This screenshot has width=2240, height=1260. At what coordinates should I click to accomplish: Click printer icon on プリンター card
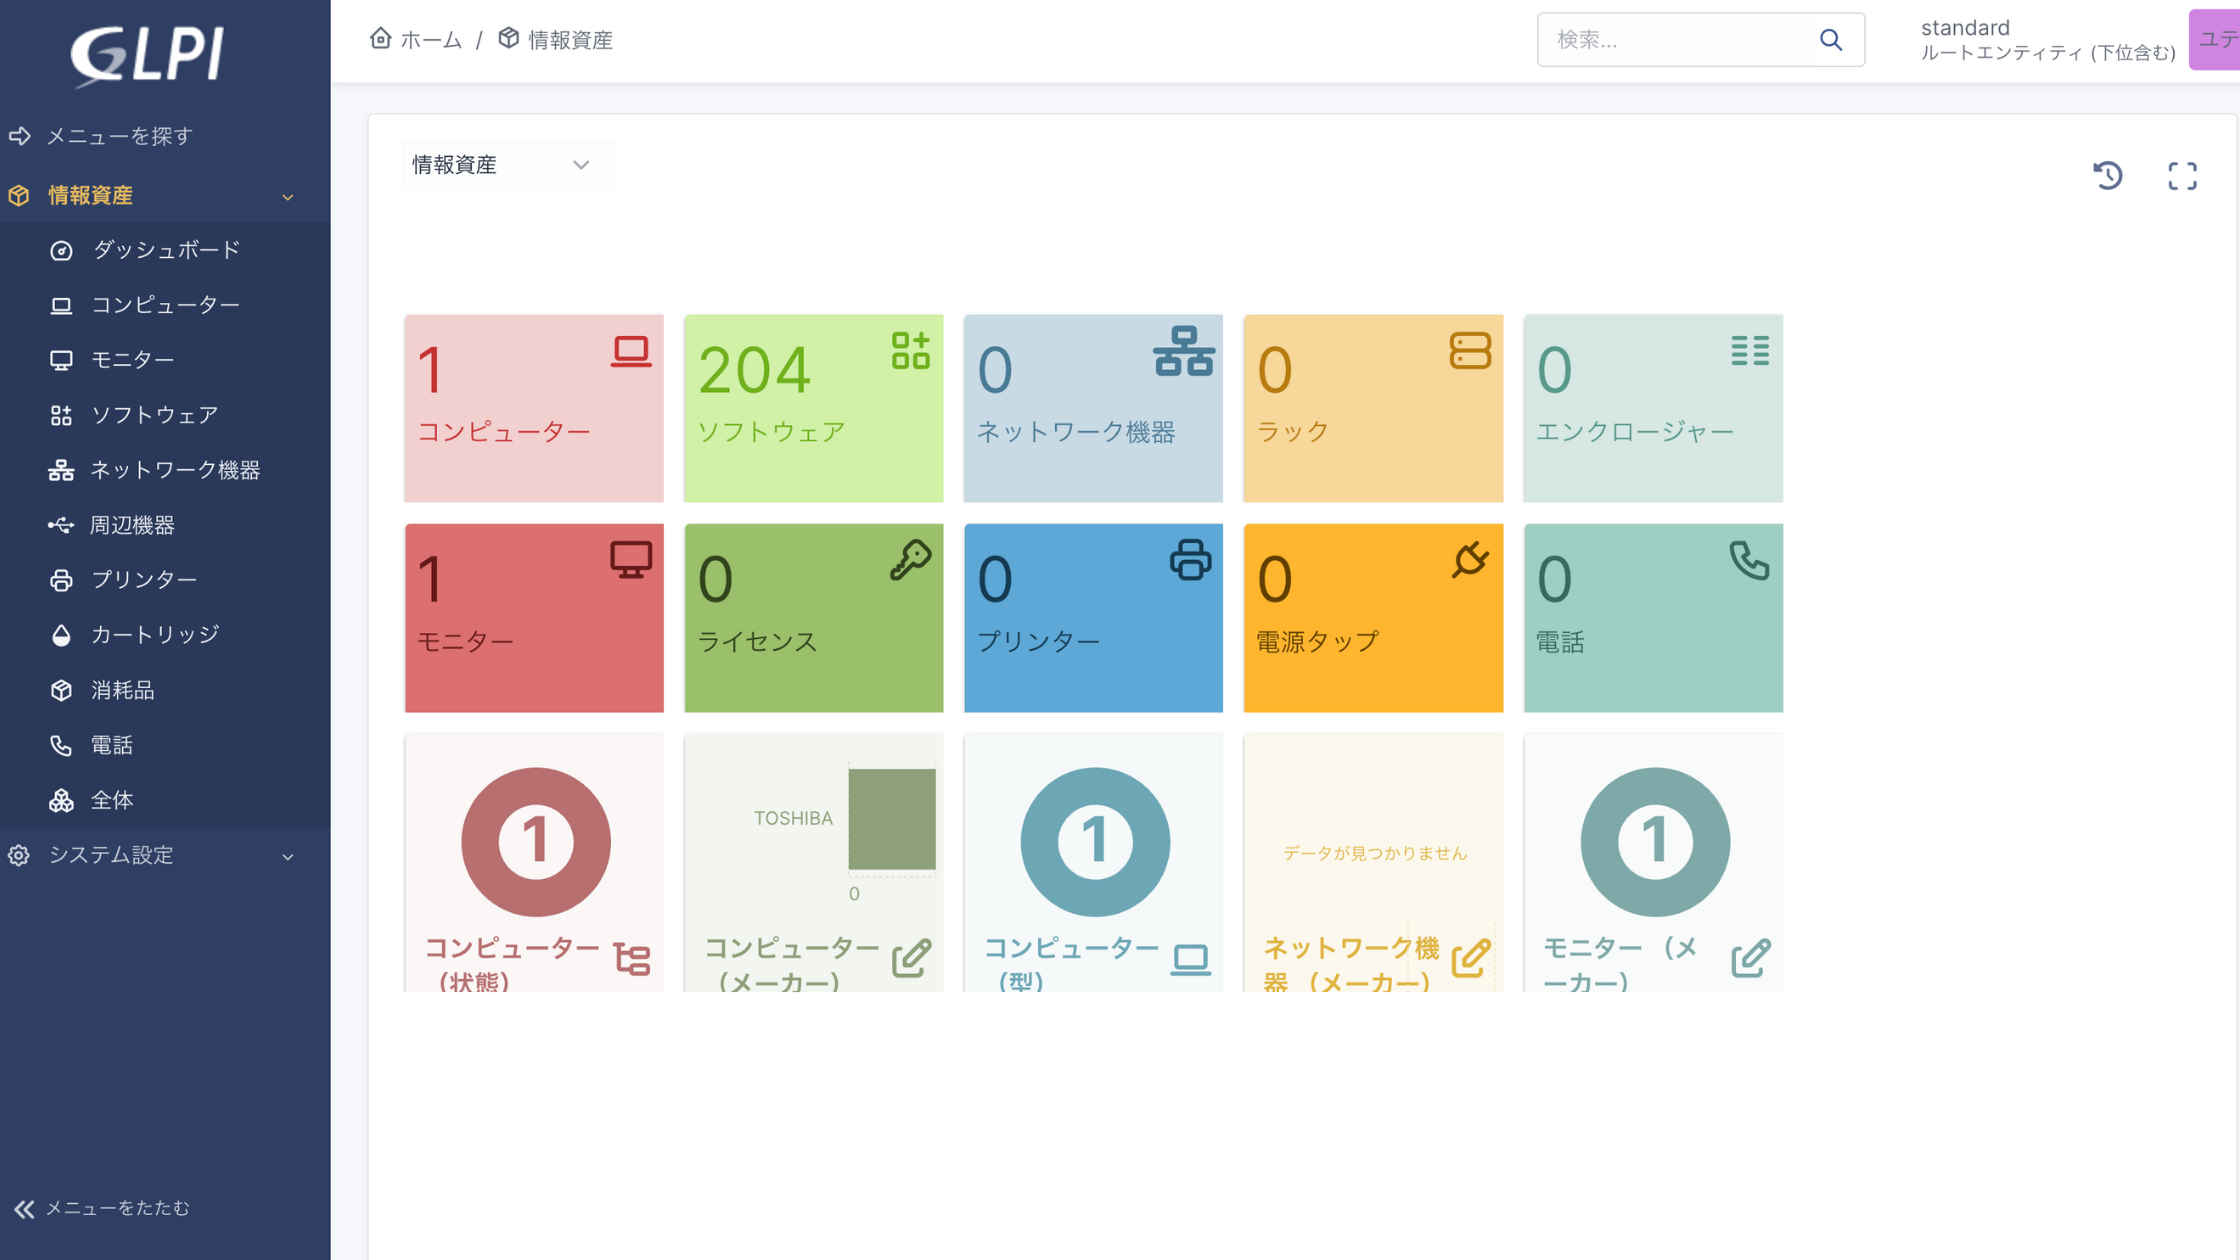pos(1190,560)
